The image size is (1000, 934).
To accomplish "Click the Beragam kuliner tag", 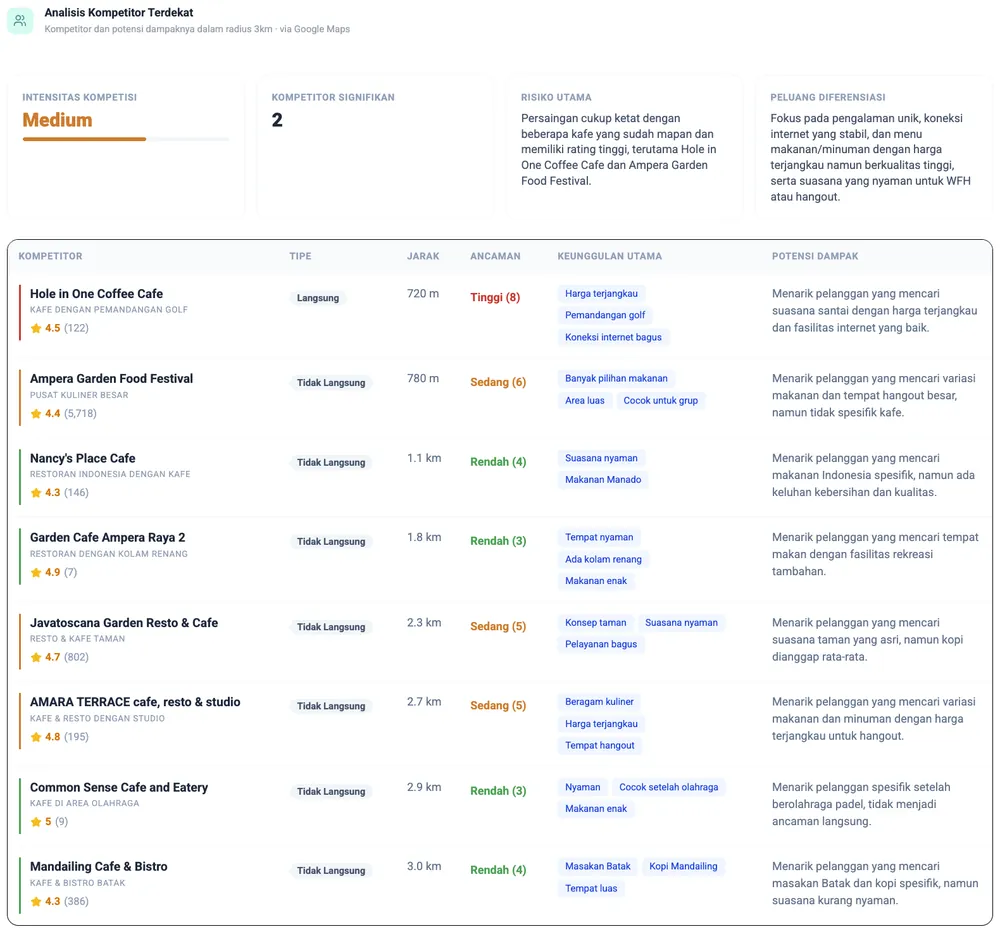I will [x=599, y=702].
